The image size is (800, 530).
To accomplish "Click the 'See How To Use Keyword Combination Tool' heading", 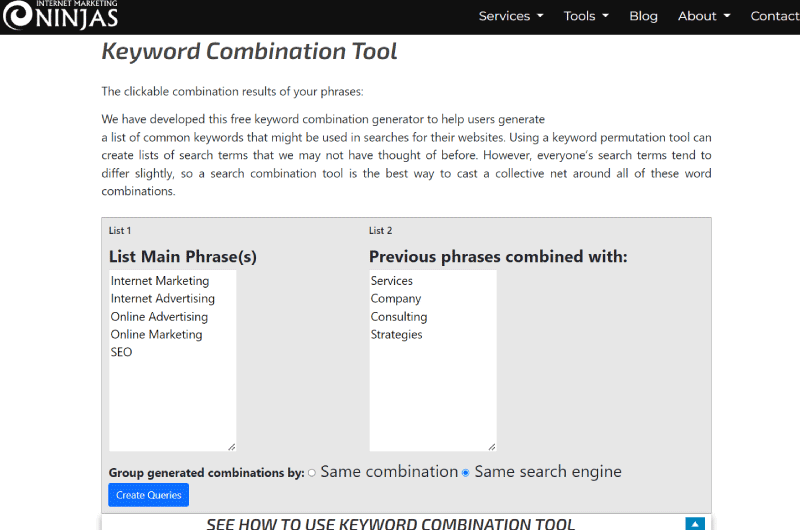I will coord(390,524).
